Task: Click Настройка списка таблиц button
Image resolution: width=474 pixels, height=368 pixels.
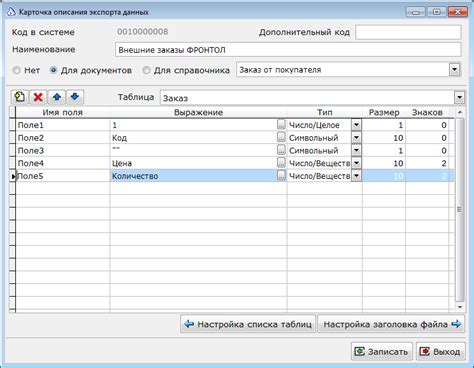Action: [248, 324]
